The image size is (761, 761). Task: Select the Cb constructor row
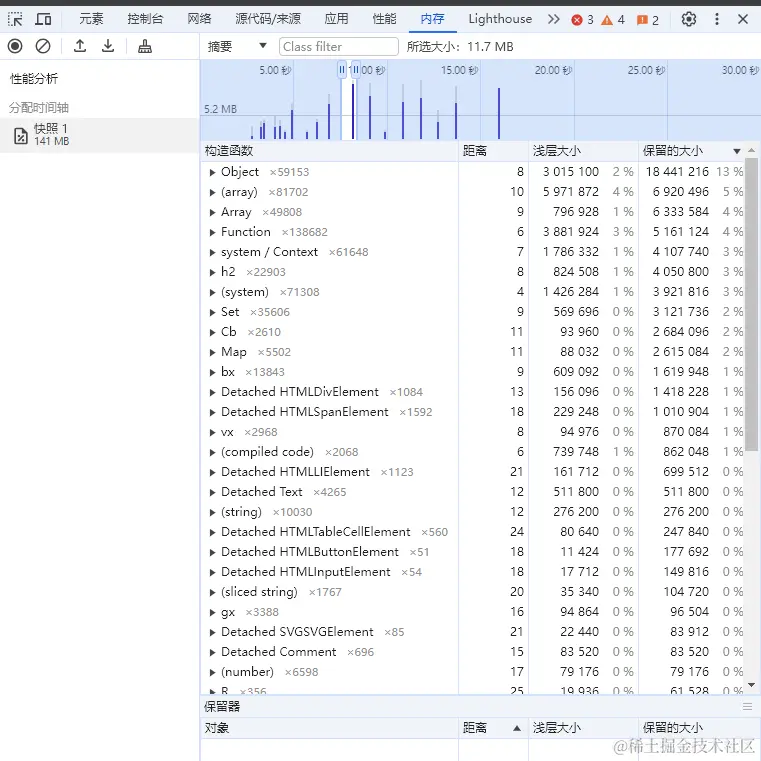point(473,332)
